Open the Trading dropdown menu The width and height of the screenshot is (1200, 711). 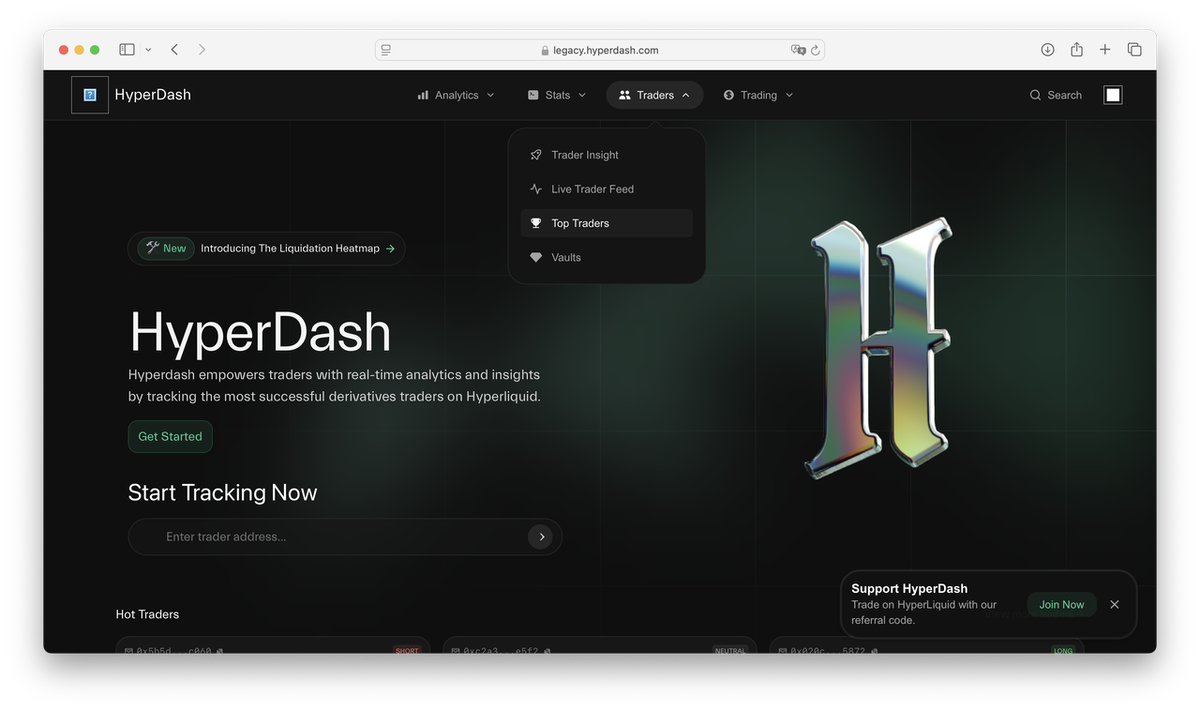(758, 95)
